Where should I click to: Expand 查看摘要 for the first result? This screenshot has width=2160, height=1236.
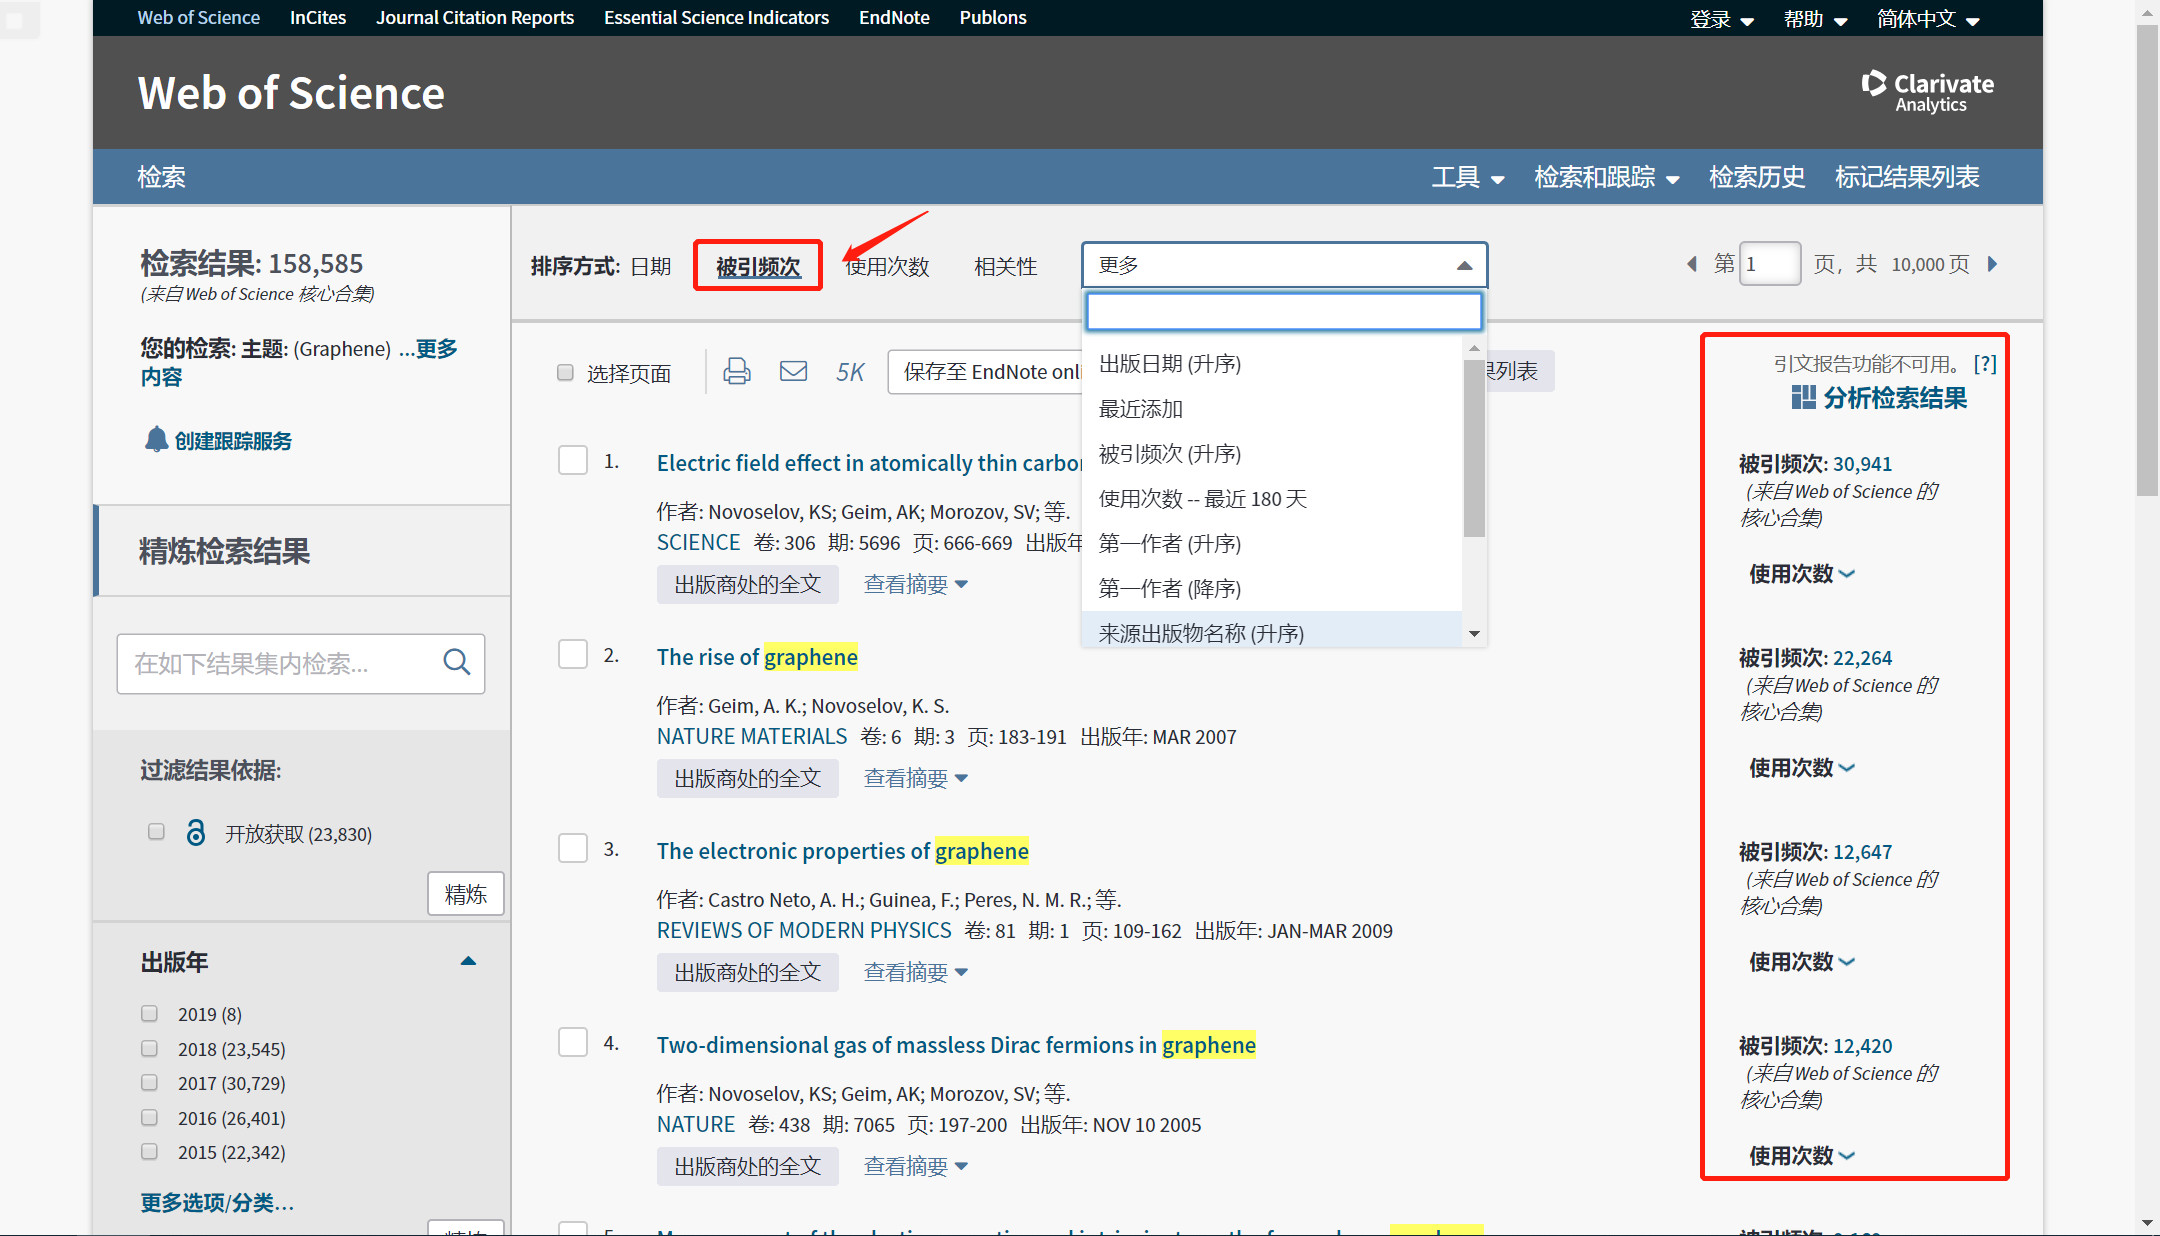tap(915, 584)
